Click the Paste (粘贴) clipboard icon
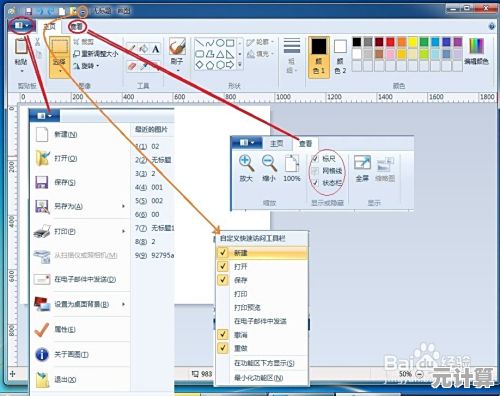Viewport: 500px width, 396px height. pos(21,46)
